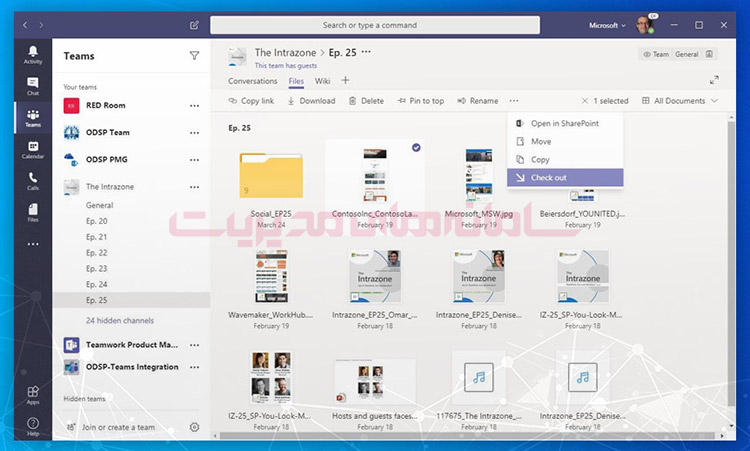The height and width of the screenshot is (451, 750).
Task: Click Copy link in toolbar
Action: point(252,101)
